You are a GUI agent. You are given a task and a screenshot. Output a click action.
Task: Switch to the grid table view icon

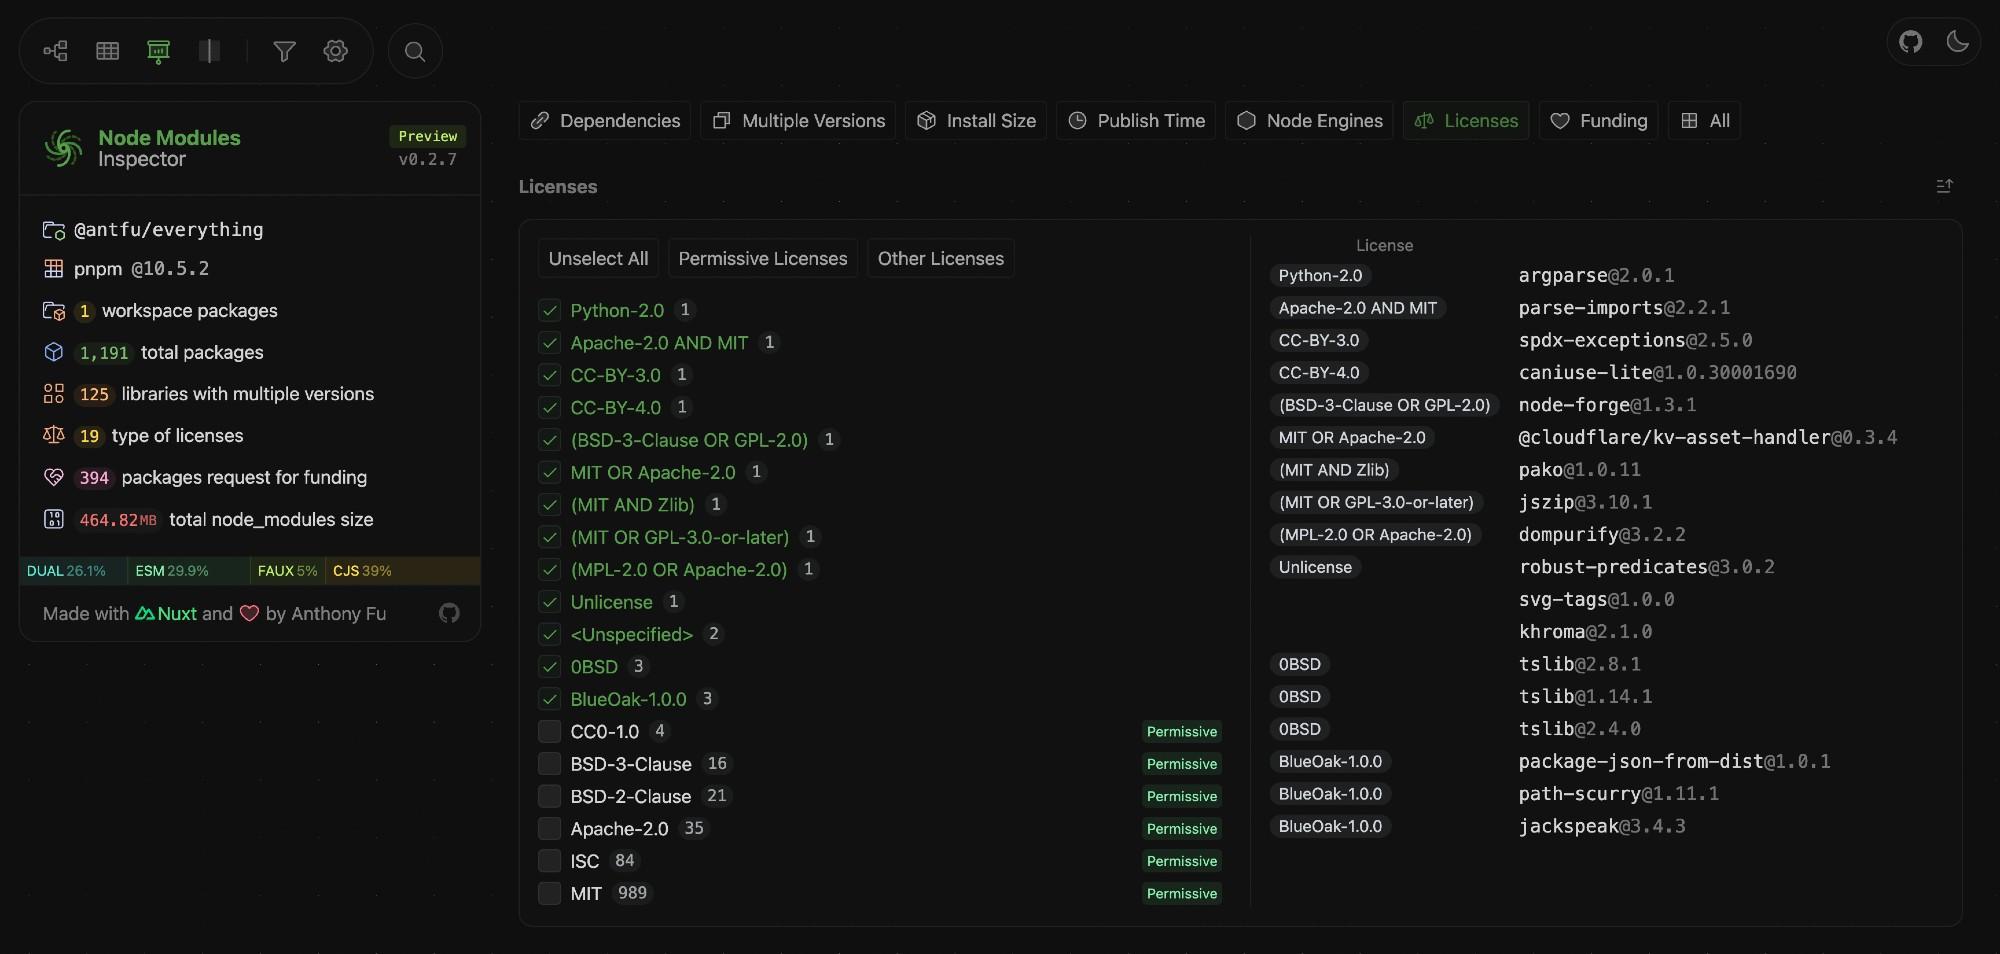pos(108,51)
